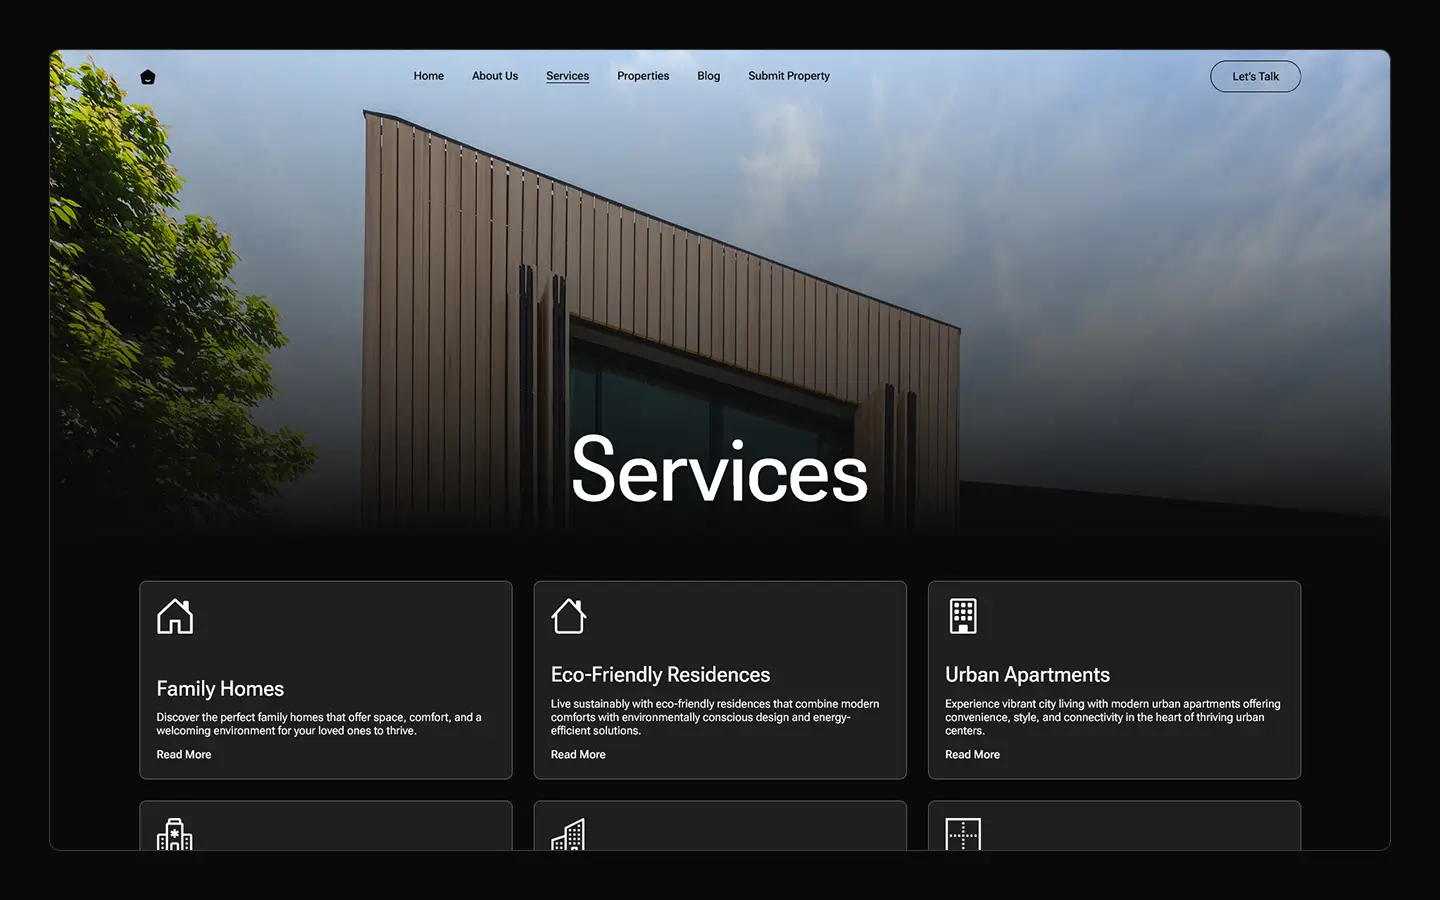
Task: Click the Eco-Friendly Residences description text
Action: (x=715, y=717)
